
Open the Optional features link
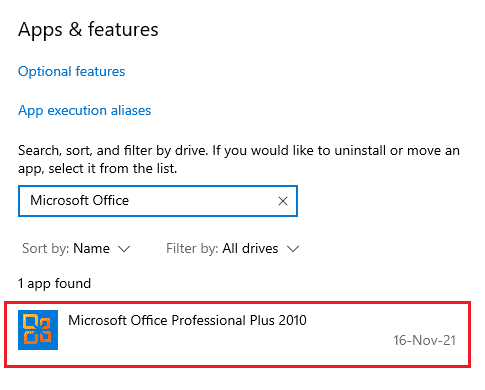point(72,71)
